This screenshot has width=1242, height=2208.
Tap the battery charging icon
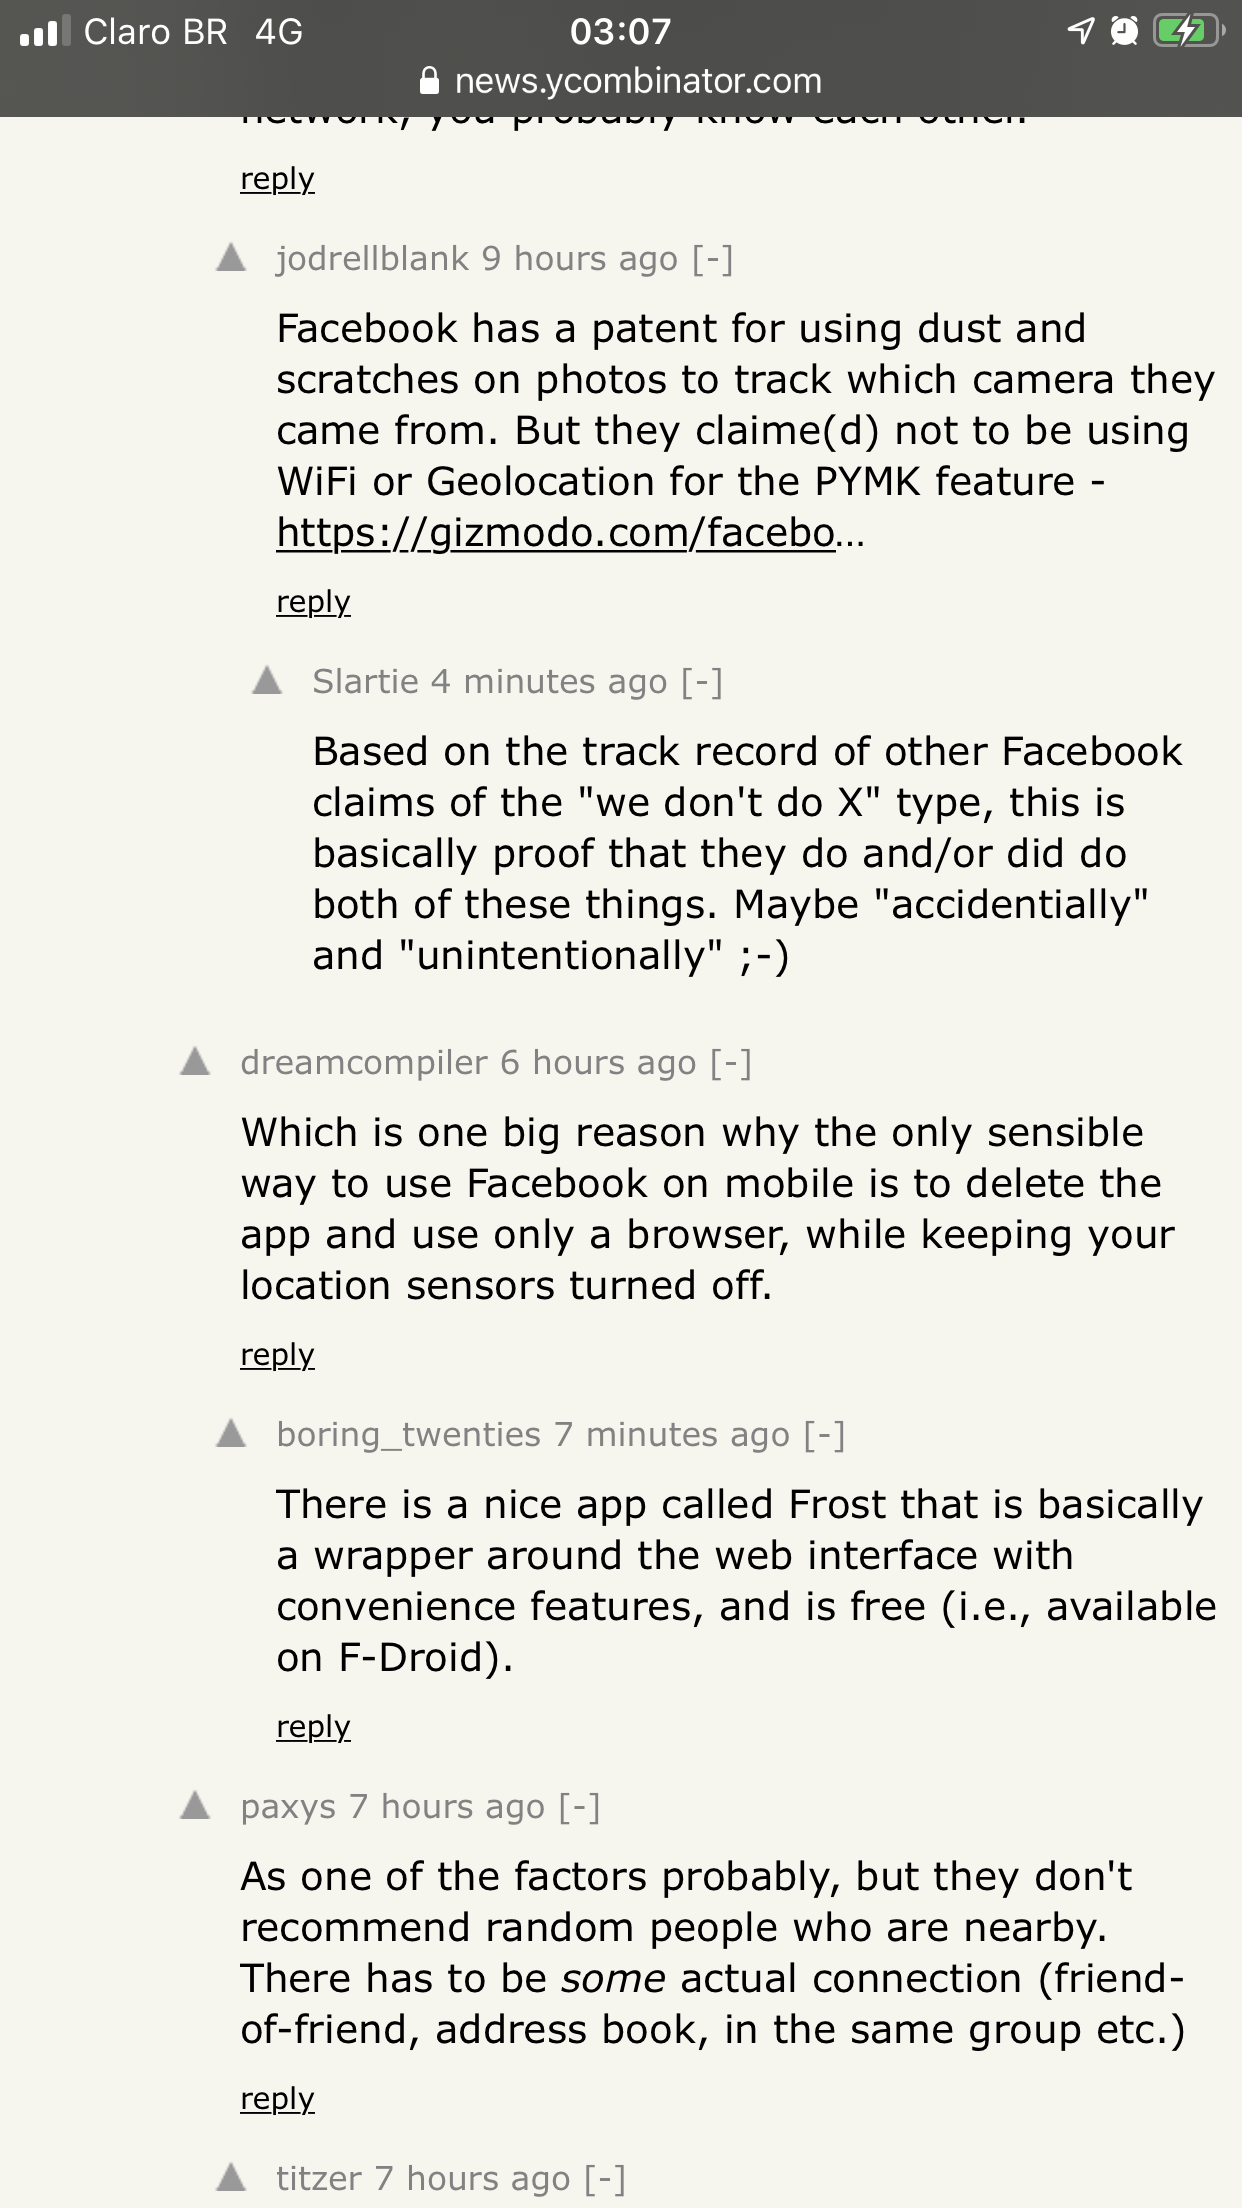(1188, 32)
